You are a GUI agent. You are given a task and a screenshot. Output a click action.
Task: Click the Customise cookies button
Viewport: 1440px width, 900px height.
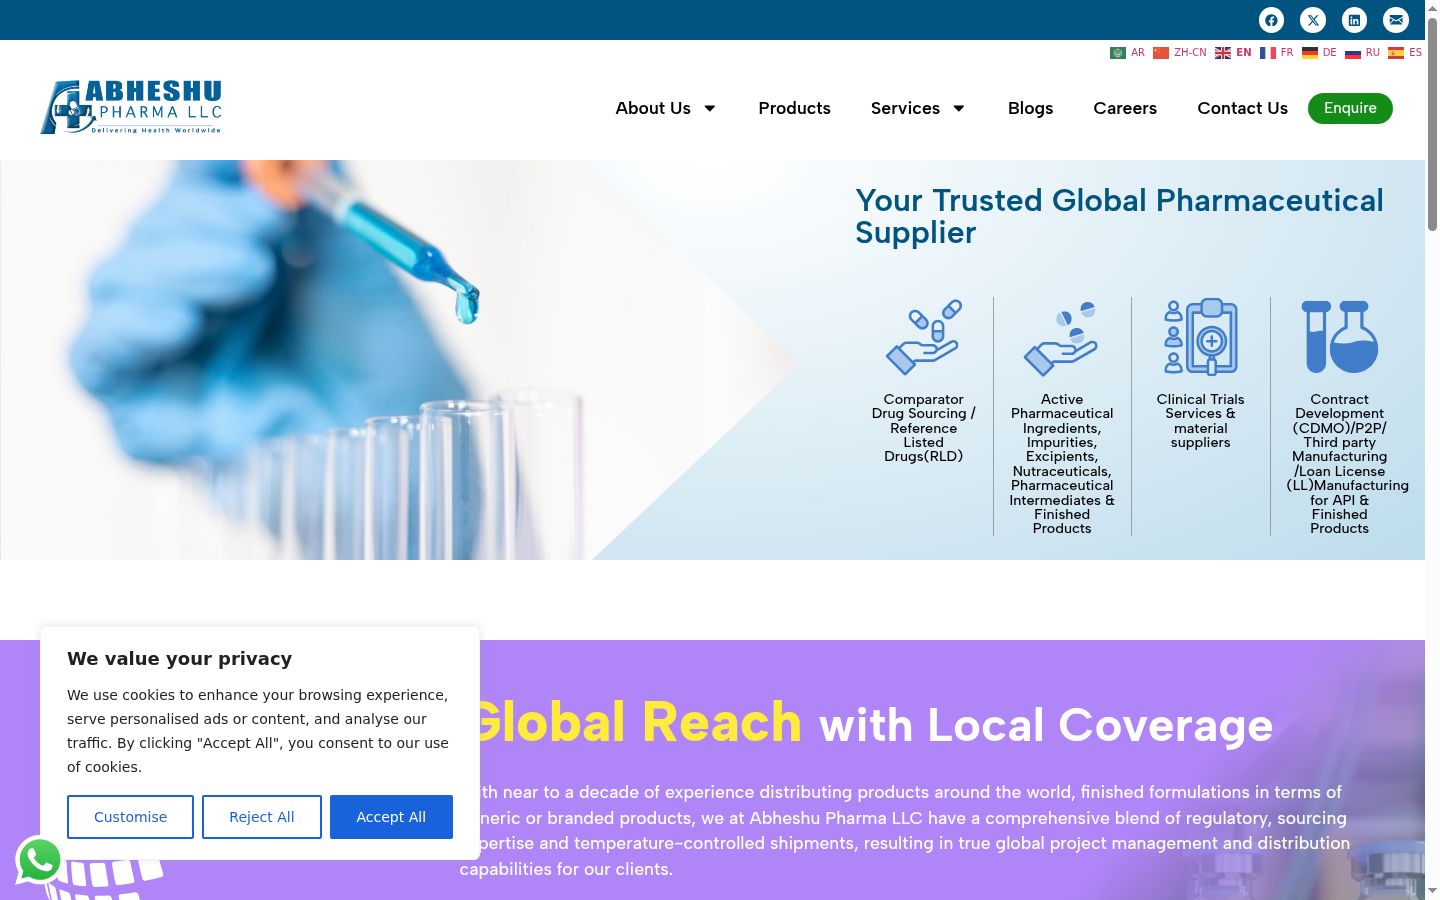[131, 817]
